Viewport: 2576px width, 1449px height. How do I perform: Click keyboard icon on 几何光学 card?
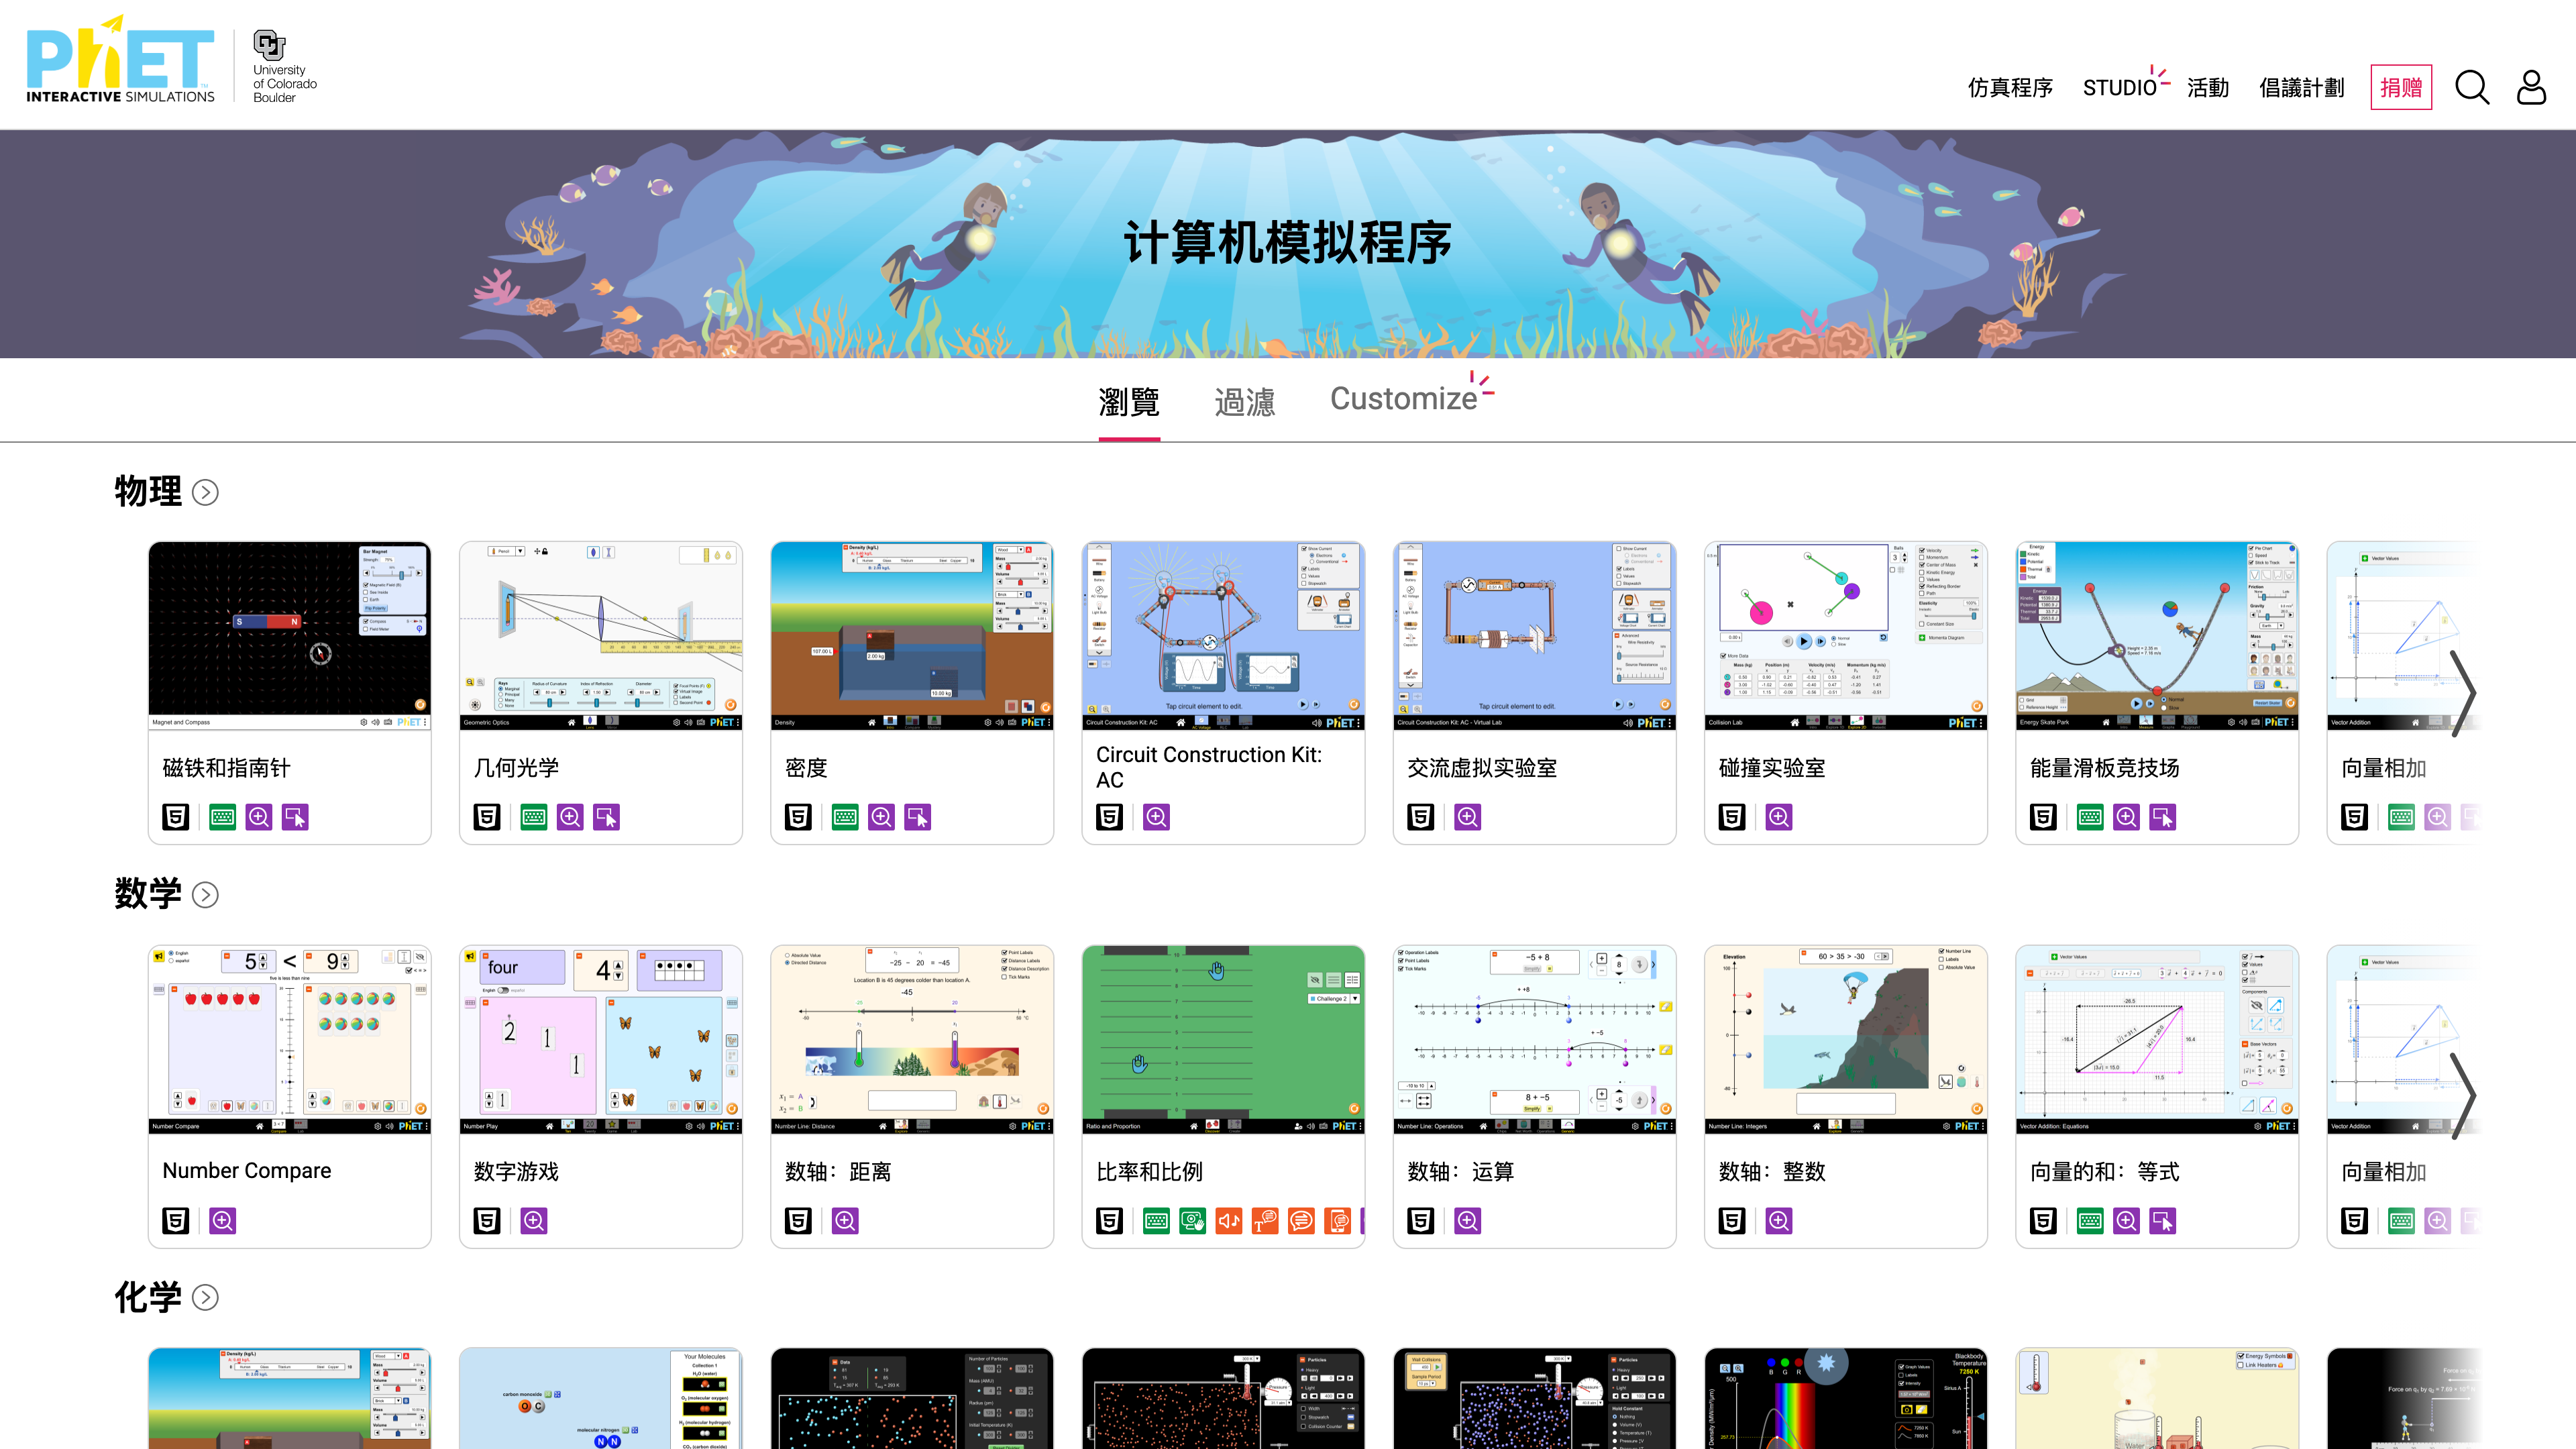pyautogui.click(x=534, y=817)
